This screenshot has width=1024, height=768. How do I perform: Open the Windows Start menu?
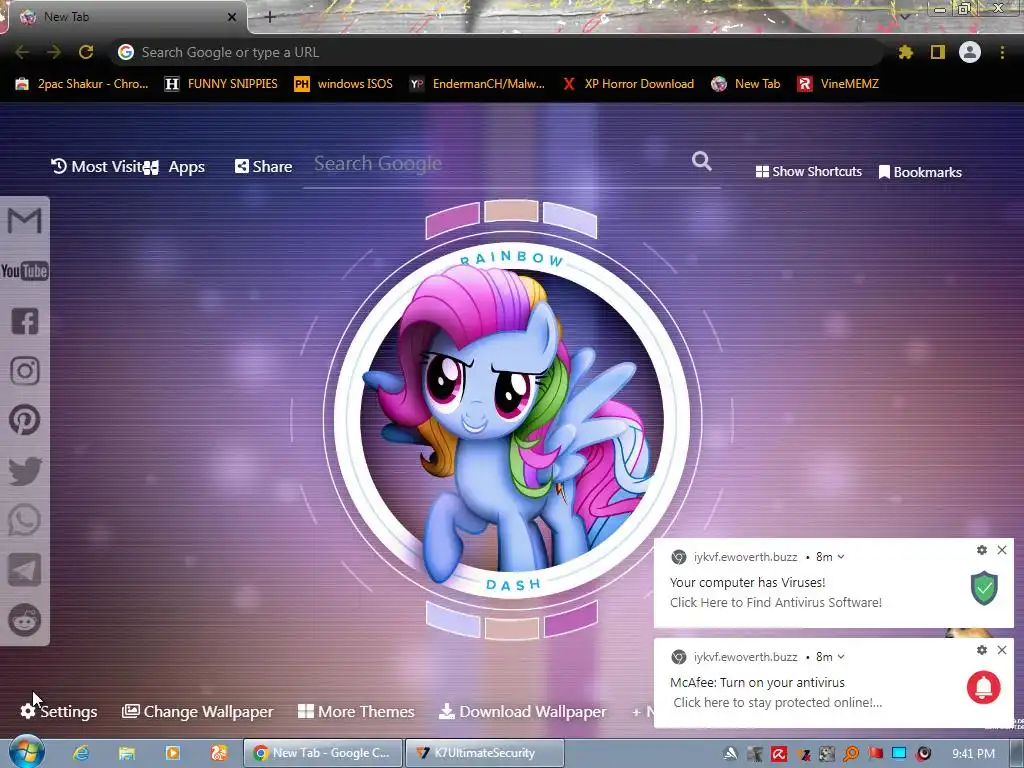point(26,752)
